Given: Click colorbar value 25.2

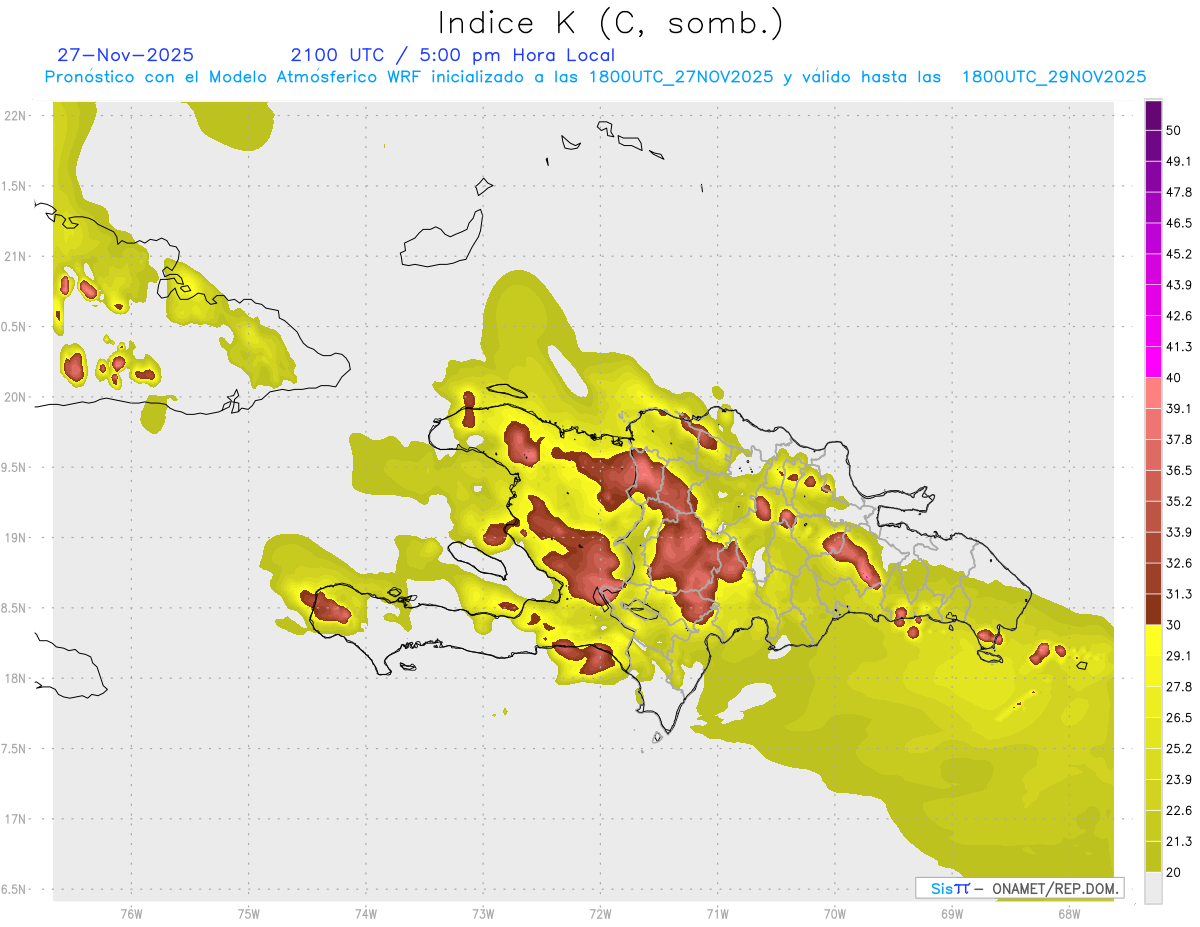Looking at the screenshot, I should [1179, 749].
